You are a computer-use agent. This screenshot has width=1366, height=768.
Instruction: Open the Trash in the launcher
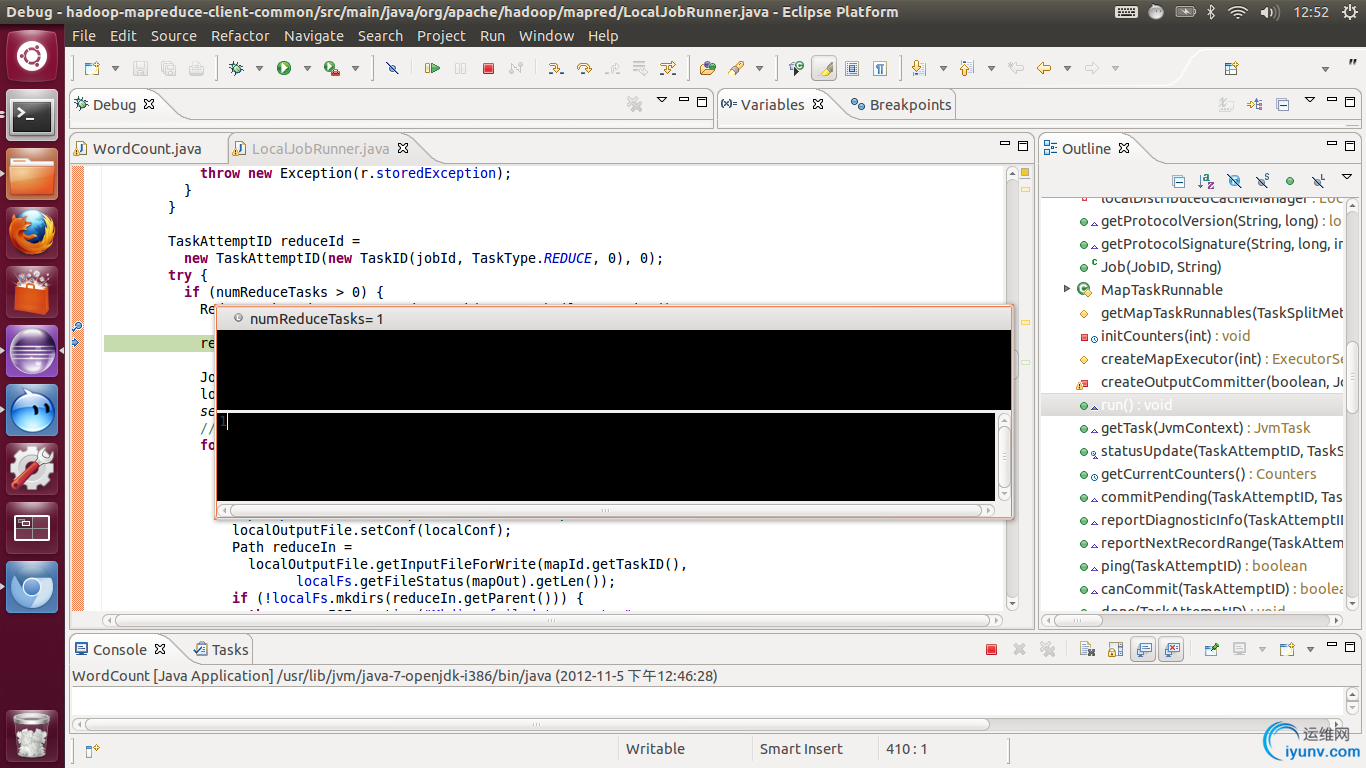click(x=32, y=734)
